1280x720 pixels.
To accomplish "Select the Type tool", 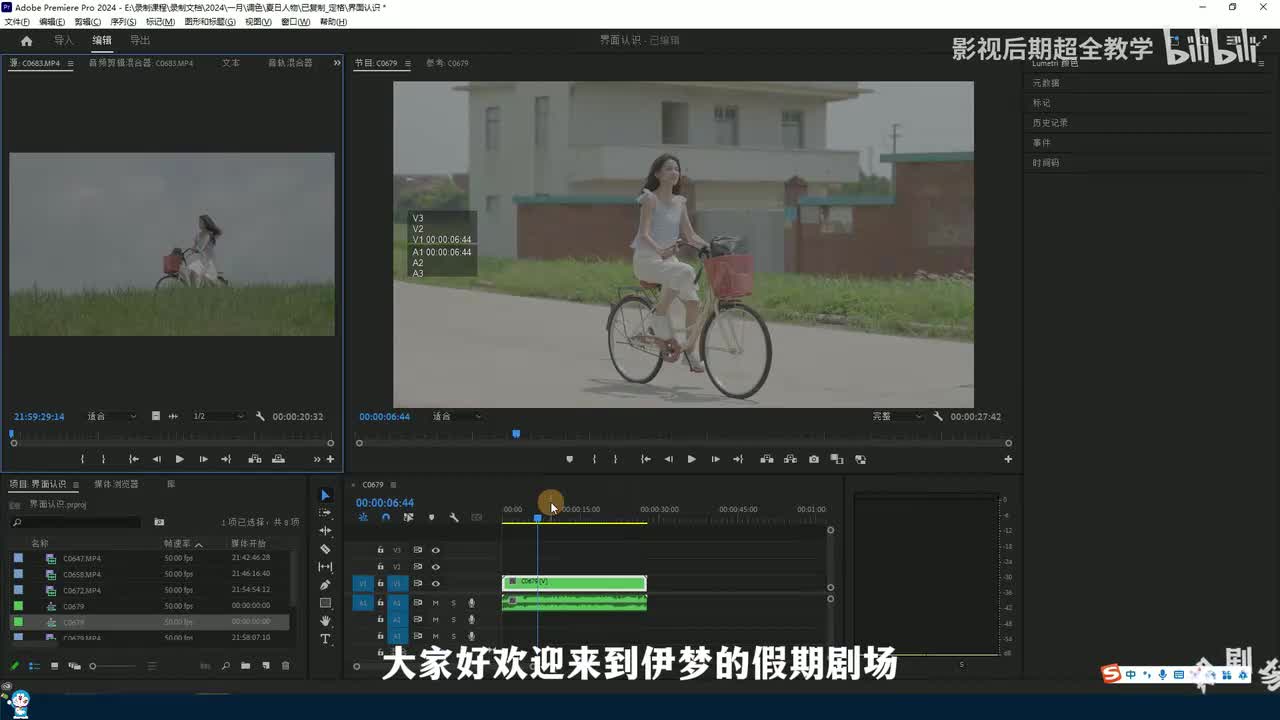I will click(x=325, y=639).
